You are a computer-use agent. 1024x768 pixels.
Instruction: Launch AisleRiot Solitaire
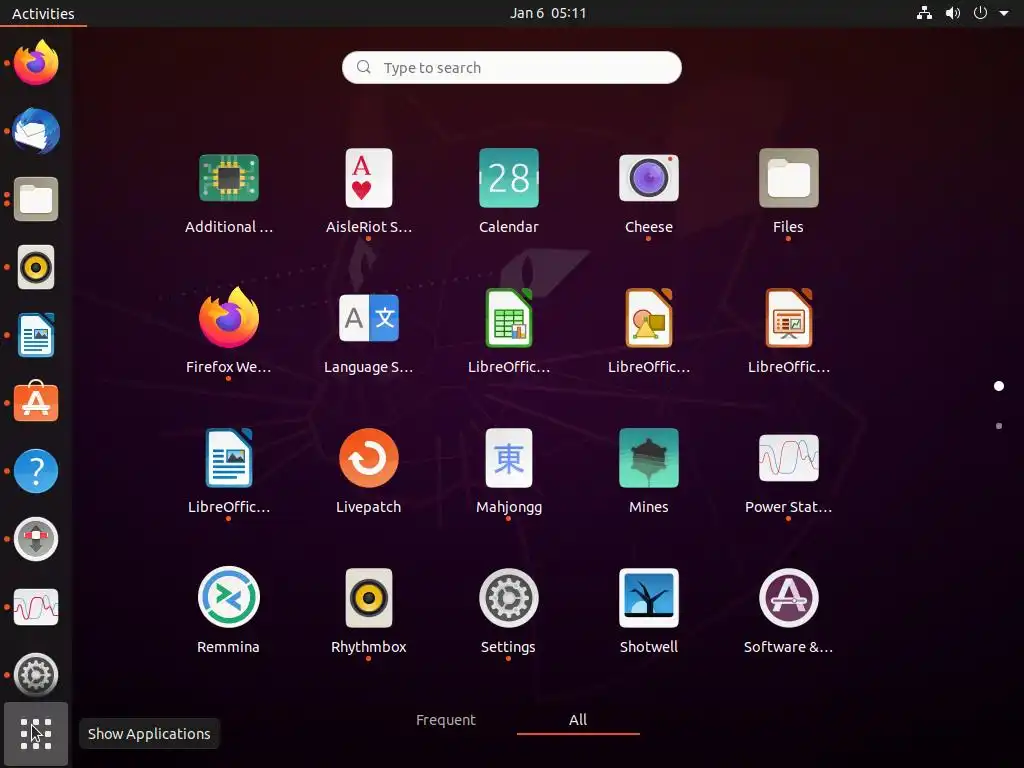click(368, 178)
